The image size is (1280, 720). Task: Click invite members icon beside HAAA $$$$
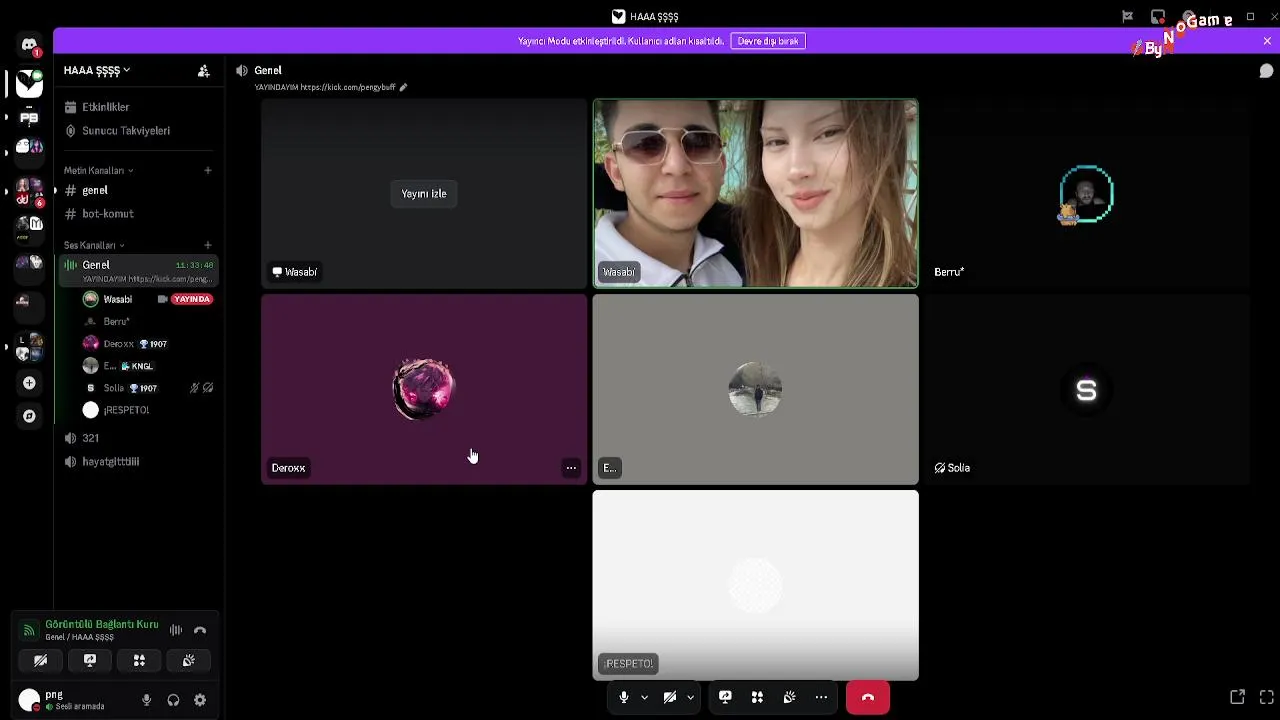click(x=203, y=71)
